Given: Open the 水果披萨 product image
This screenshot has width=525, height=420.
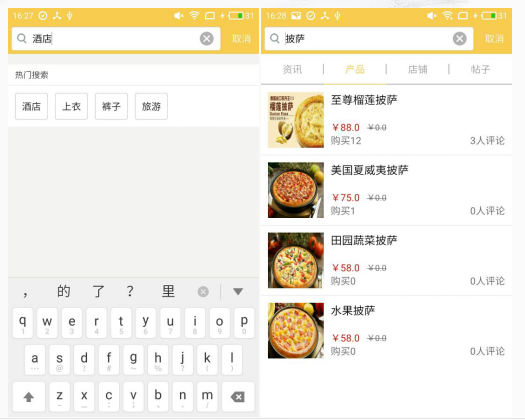Looking at the screenshot, I should tap(296, 331).
